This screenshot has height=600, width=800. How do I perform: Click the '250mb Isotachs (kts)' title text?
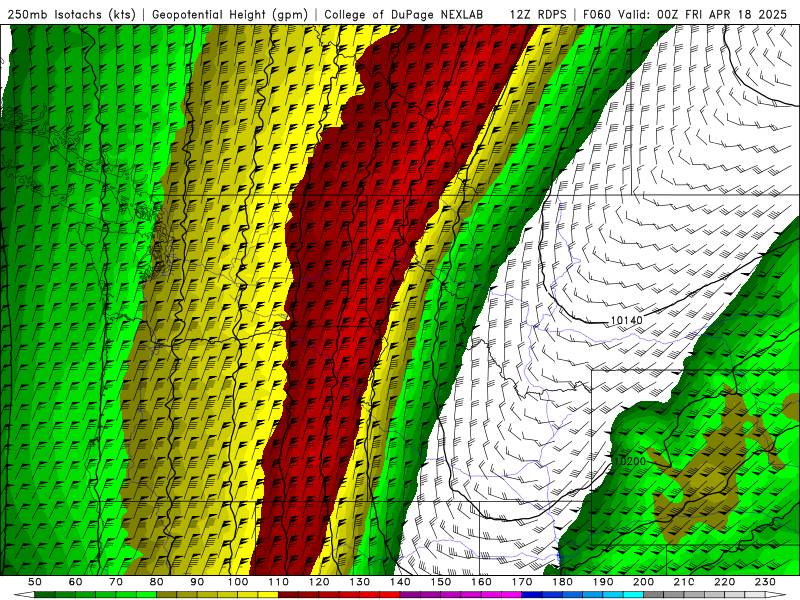pyautogui.click(x=72, y=14)
